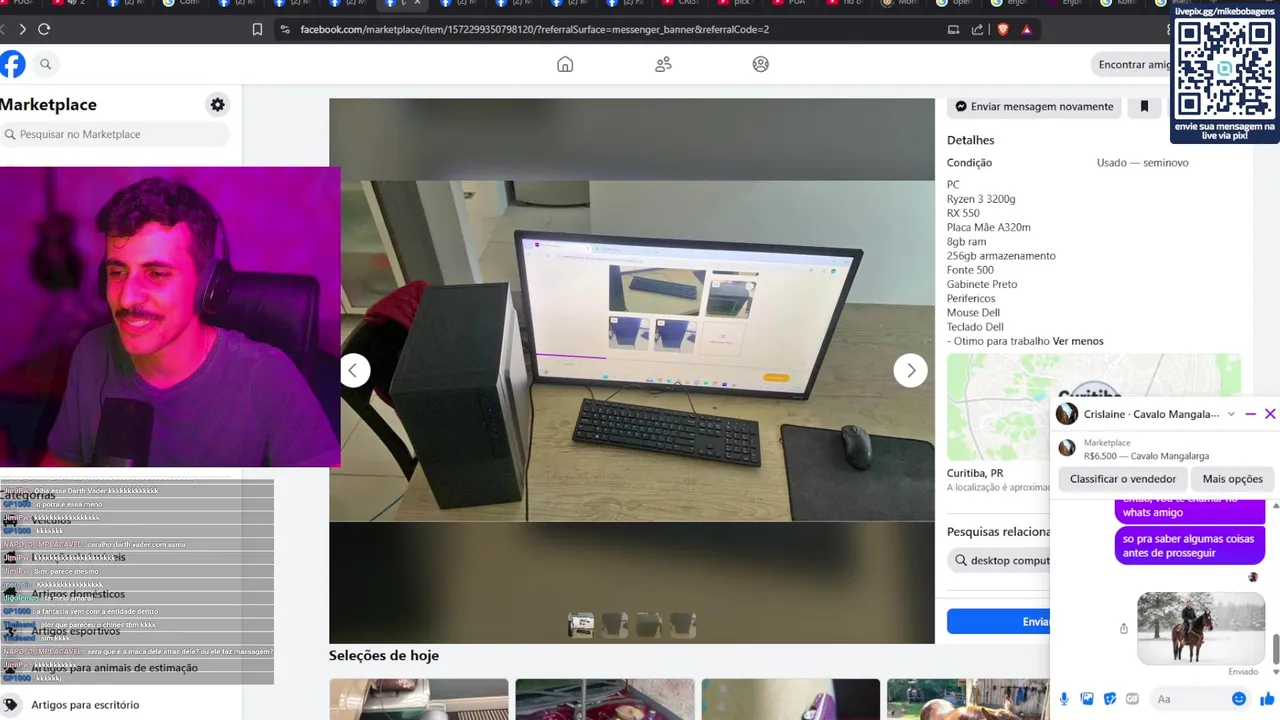
Task: Open the GIF picker in chat
Action: point(1133,699)
